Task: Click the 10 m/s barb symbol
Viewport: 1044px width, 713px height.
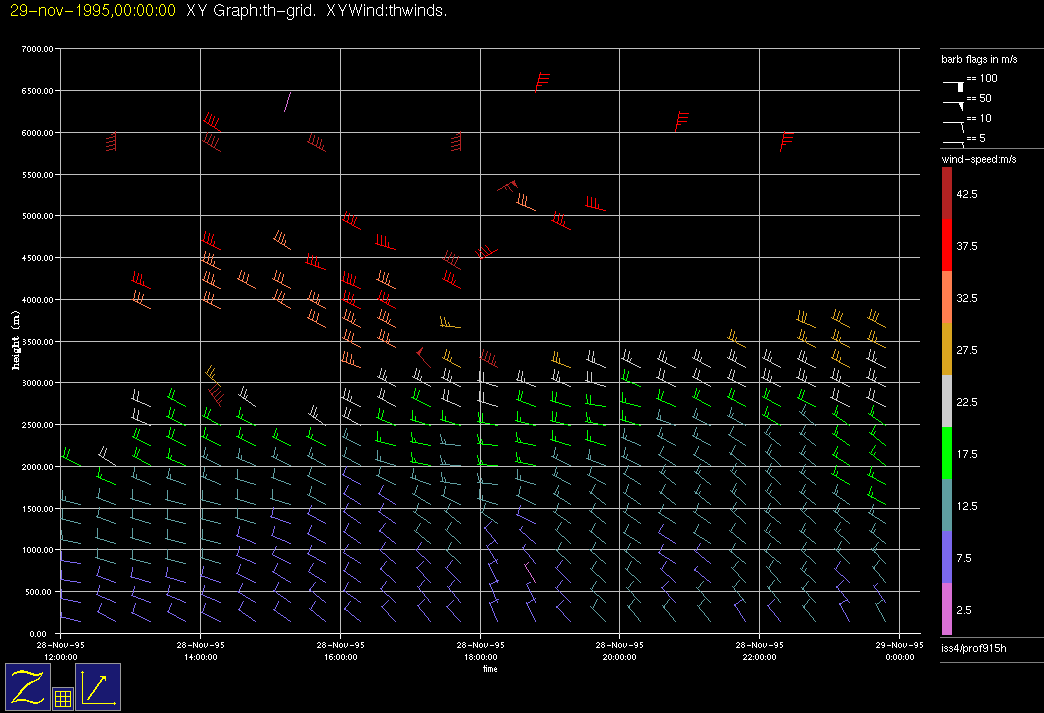Action: point(956,121)
